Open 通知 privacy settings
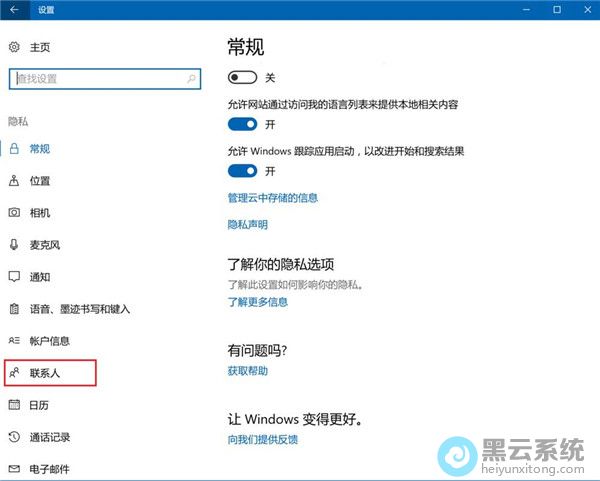600x481 pixels. [40, 277]
